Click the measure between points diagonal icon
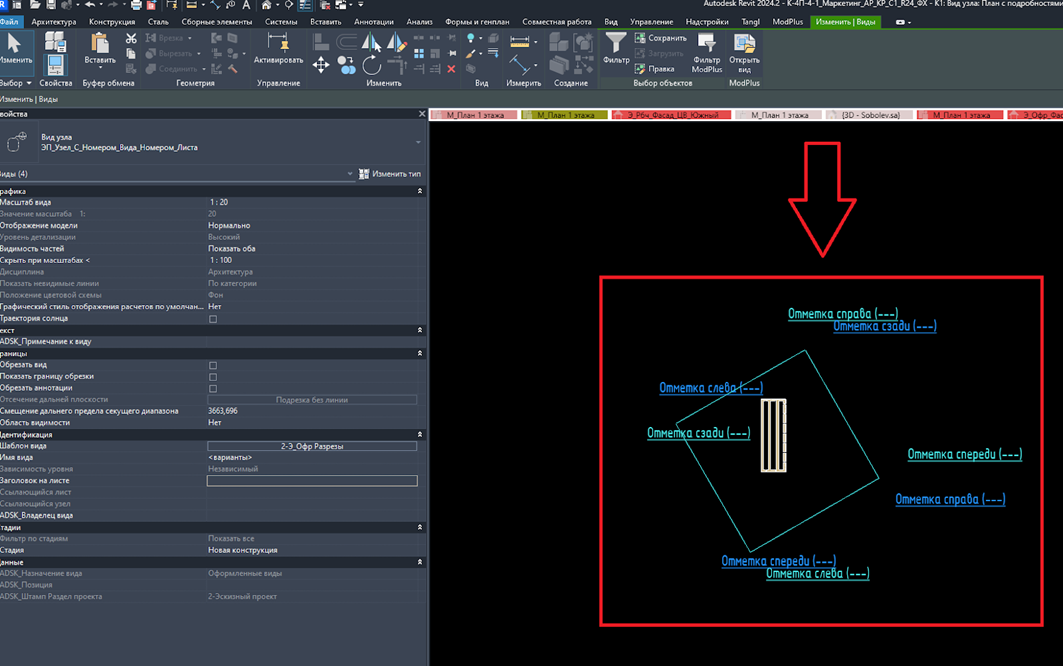Screen dimensions: 1063x666 520,64
